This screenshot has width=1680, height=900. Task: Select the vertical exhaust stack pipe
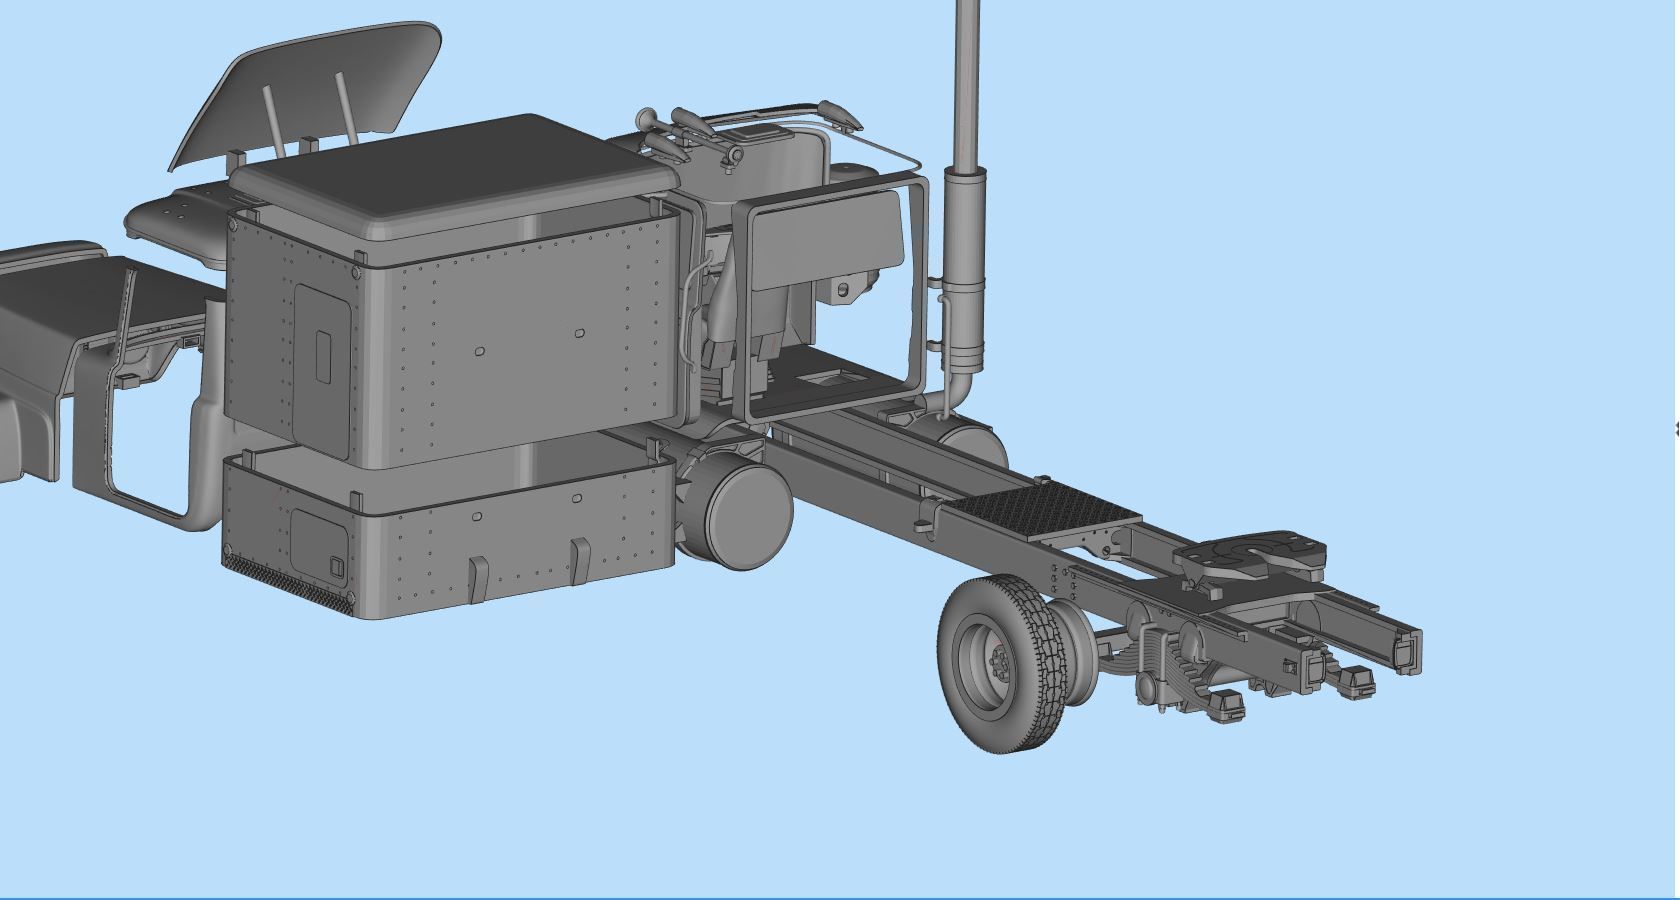point(967,84)
